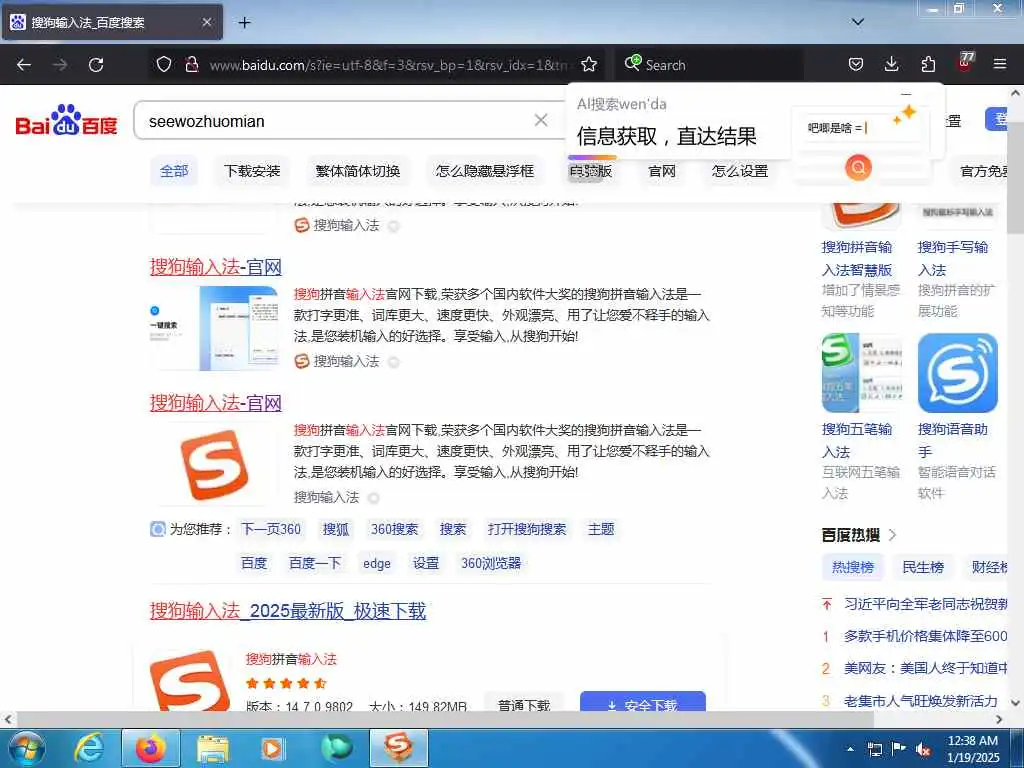Click the 搜狗语音助手 blue icon
Viewport: 1024px width, 768px height.
click(x=957, y=373)
